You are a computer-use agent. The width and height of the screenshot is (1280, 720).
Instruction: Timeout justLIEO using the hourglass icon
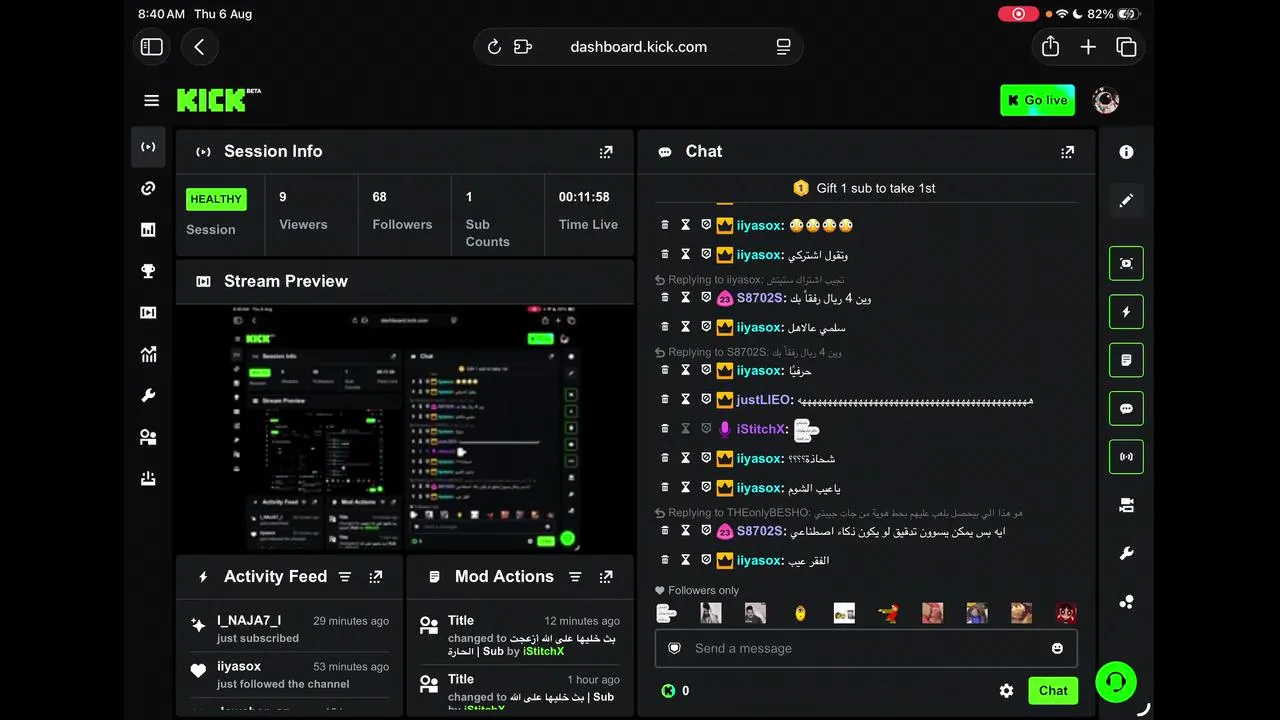[685, 399]
